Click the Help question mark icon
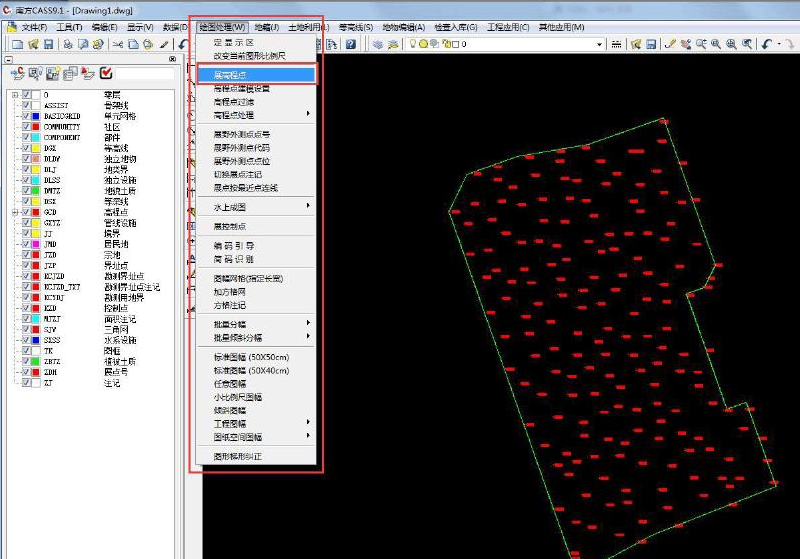Viewport: 800px width, 559px height. pyautogui.click(x=350, y=45)
